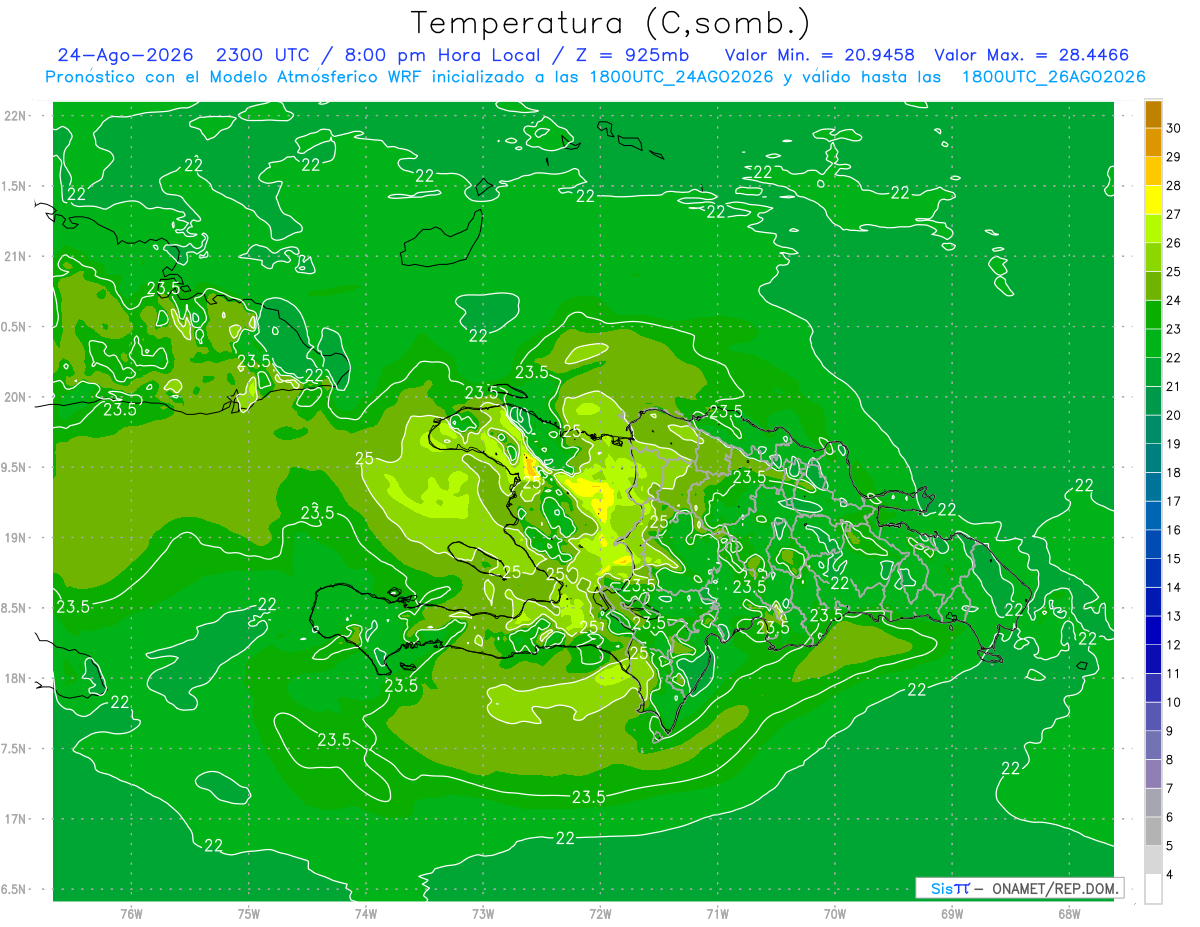1200x927 pixels.
Task: Click the "20N" latitude axis label
Action: (x=16, y=397)
